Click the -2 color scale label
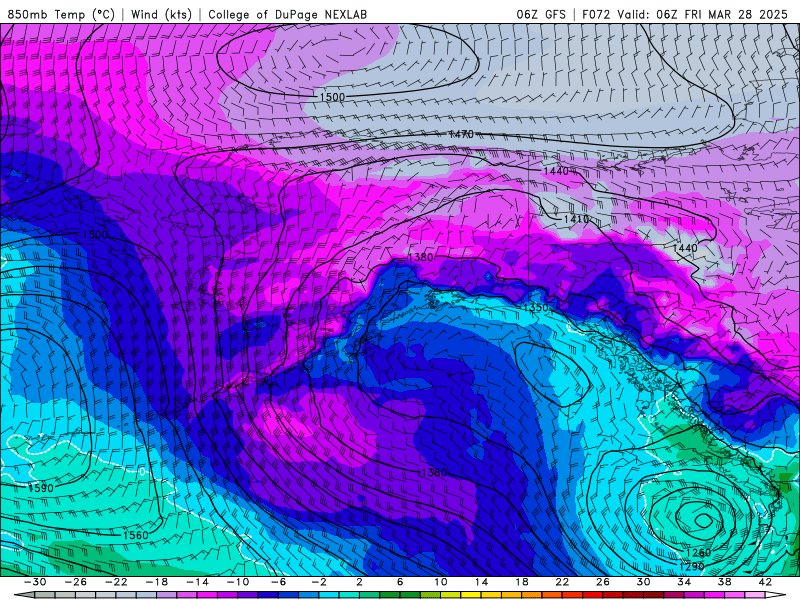 click(319, 582)
